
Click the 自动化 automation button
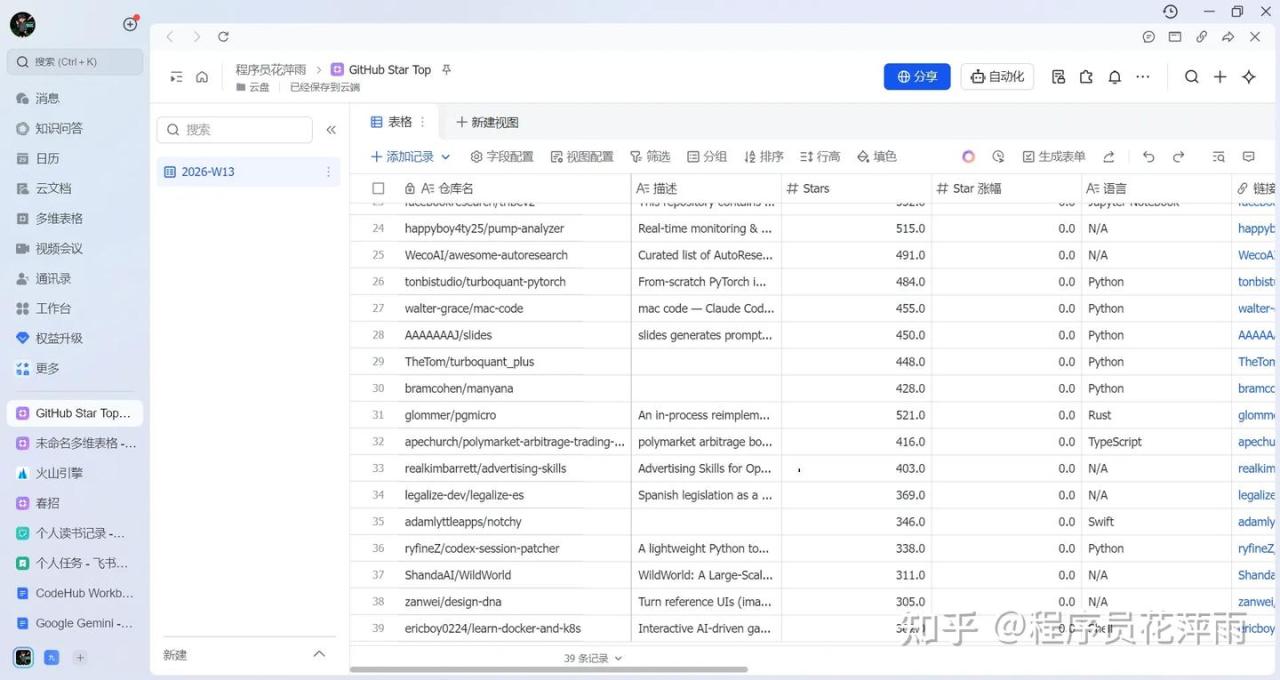pyautogui.click(x=997, y=77)
